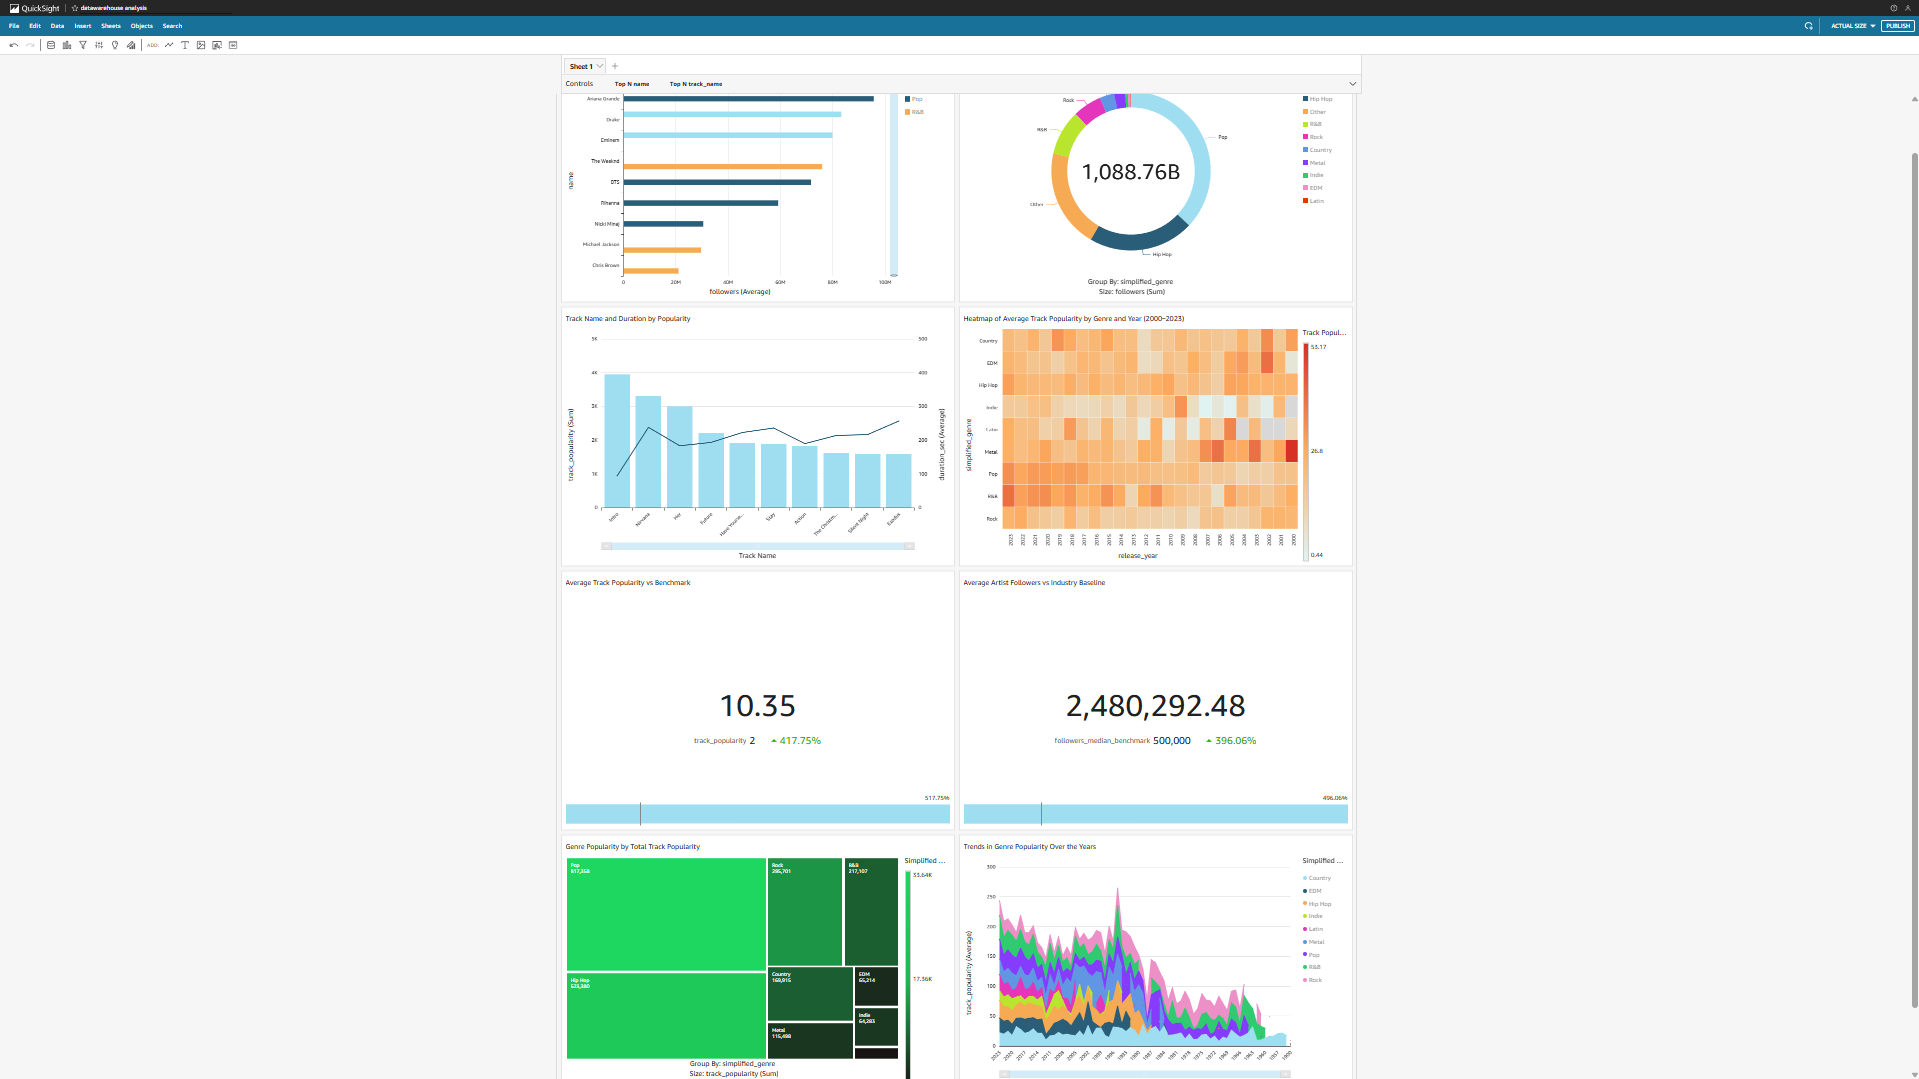Image resolution: width=1919 pixels, height=1079 pixels.
Task: Select the Sheet 1 tab
Action: click(581, 66)
